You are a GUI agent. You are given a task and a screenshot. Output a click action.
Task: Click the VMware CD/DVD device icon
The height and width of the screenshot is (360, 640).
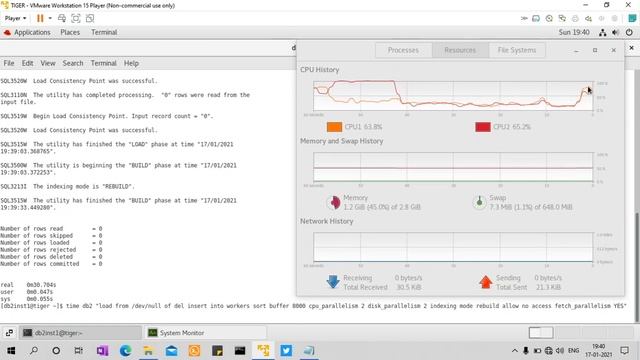point(549,18)
